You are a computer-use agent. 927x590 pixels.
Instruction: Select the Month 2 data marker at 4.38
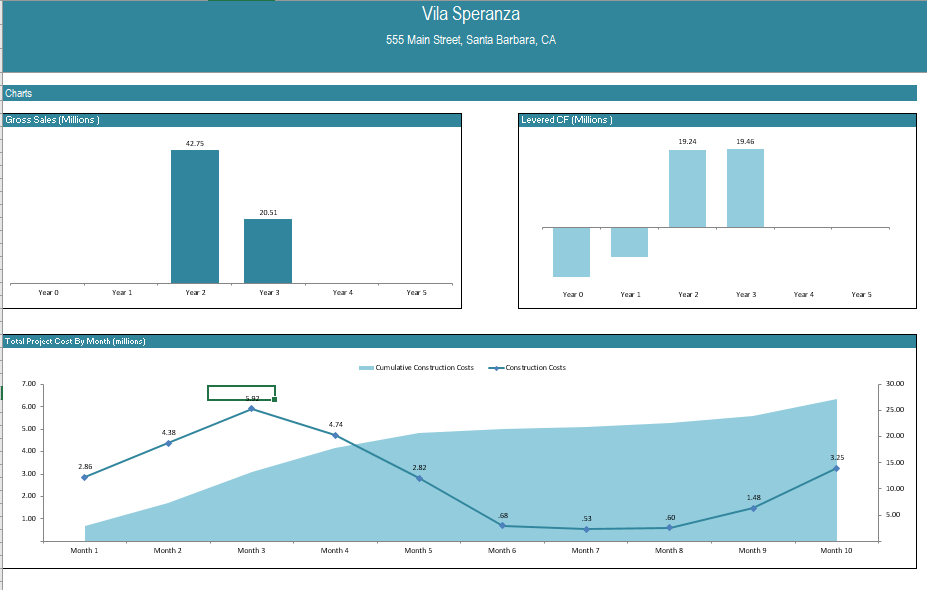coord(168,443)
